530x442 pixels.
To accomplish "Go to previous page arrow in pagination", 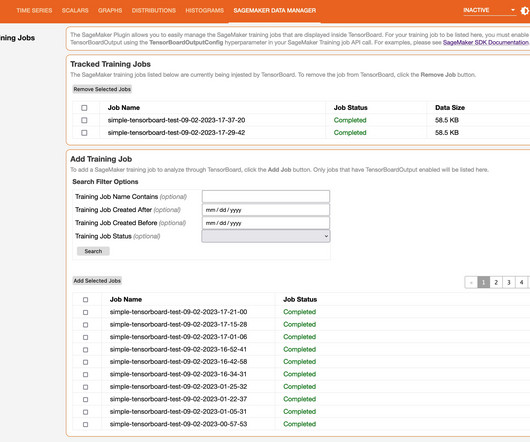I will [471, 282].
